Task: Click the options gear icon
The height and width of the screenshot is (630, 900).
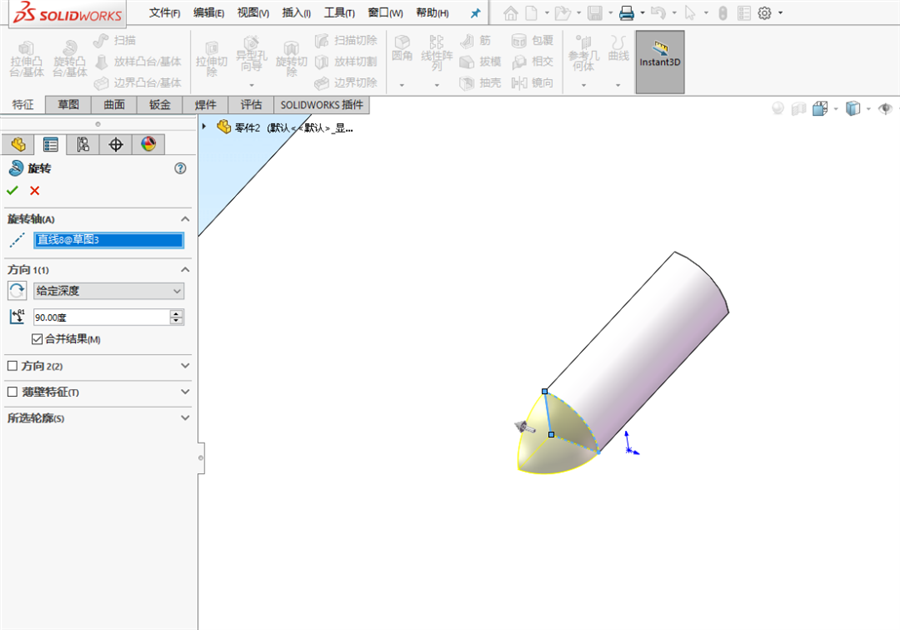Action: (765, 13)
